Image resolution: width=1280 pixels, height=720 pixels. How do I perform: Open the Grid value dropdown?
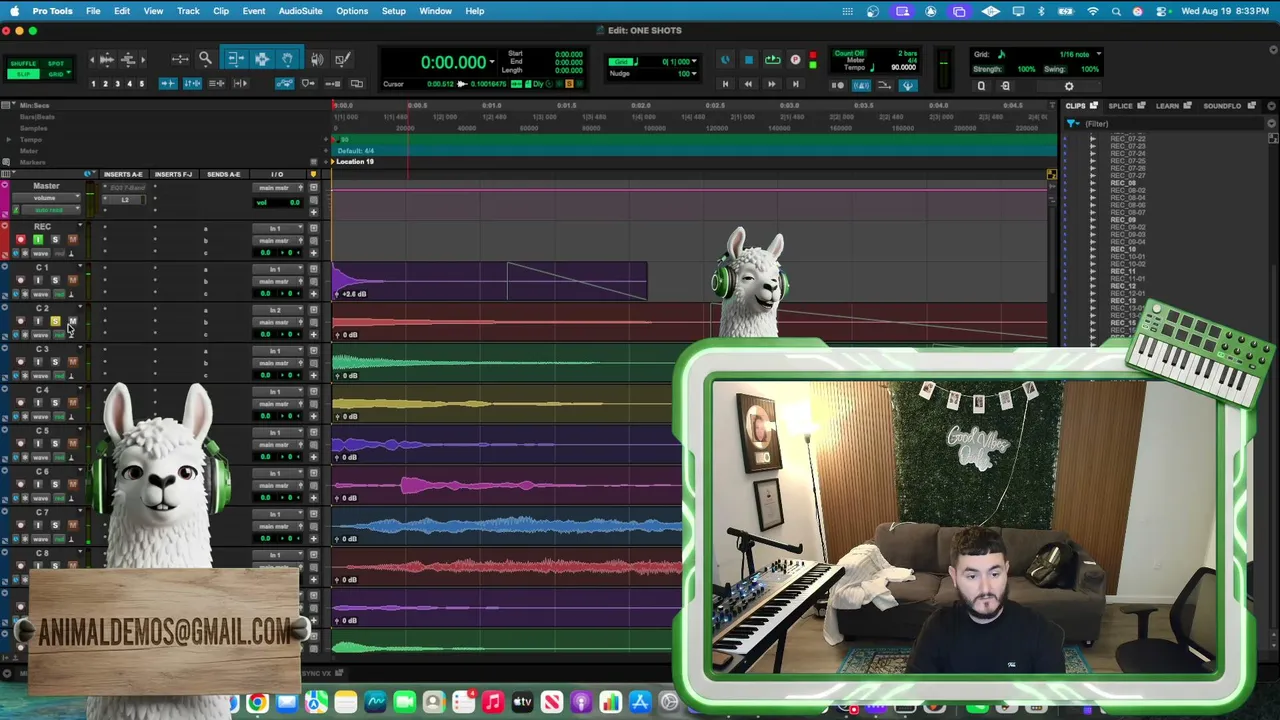[694, 62]
